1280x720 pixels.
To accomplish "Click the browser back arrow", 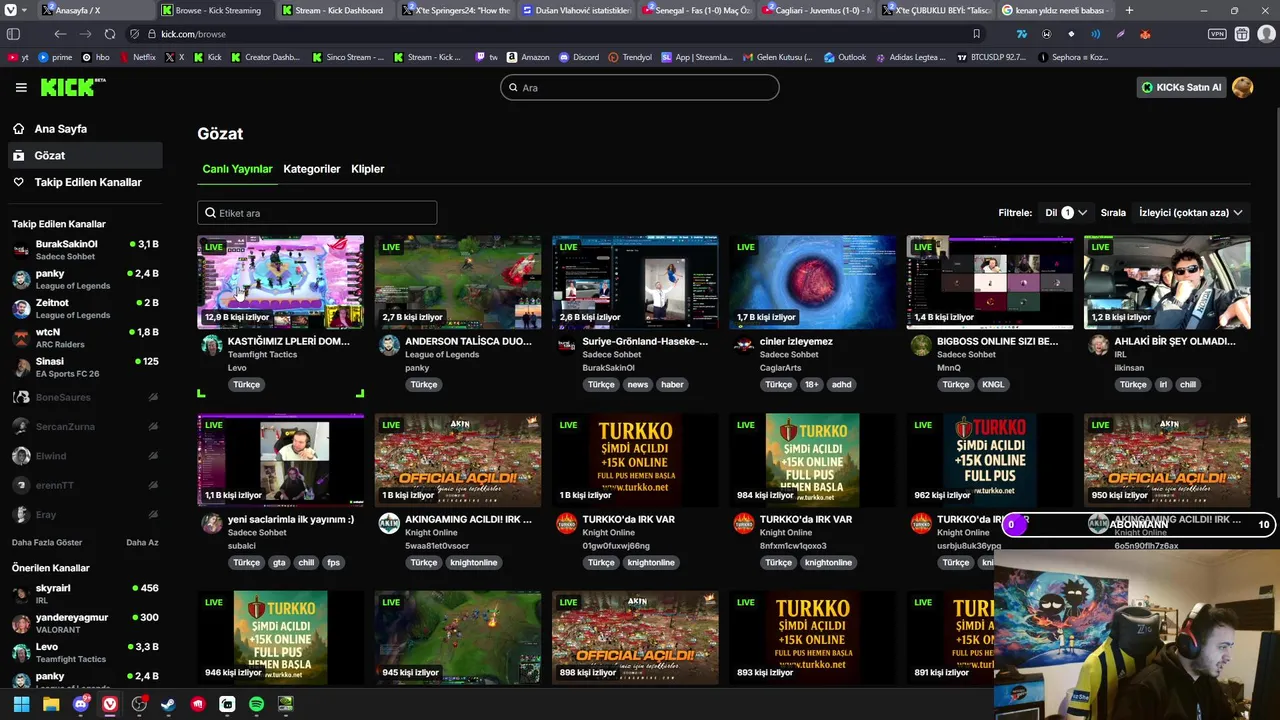I will pyautogui.click(x=60, y=34).
